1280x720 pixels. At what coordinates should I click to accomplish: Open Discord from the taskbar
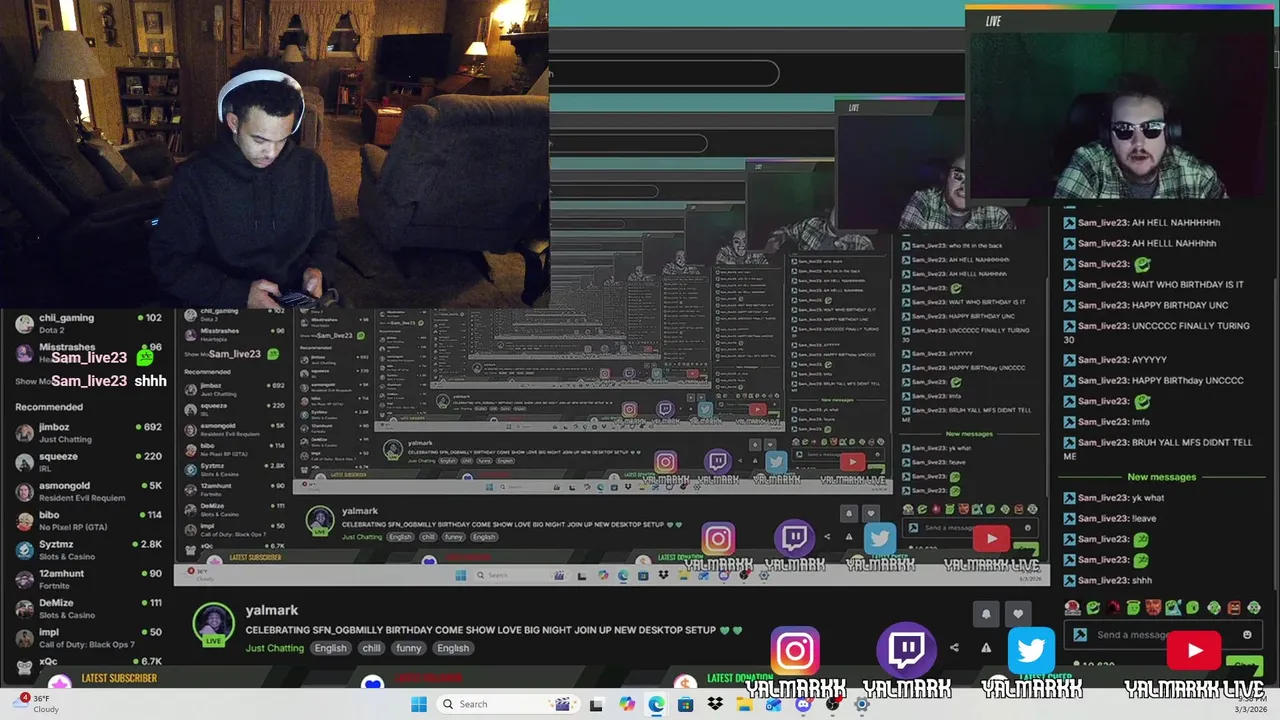(803, 704)
